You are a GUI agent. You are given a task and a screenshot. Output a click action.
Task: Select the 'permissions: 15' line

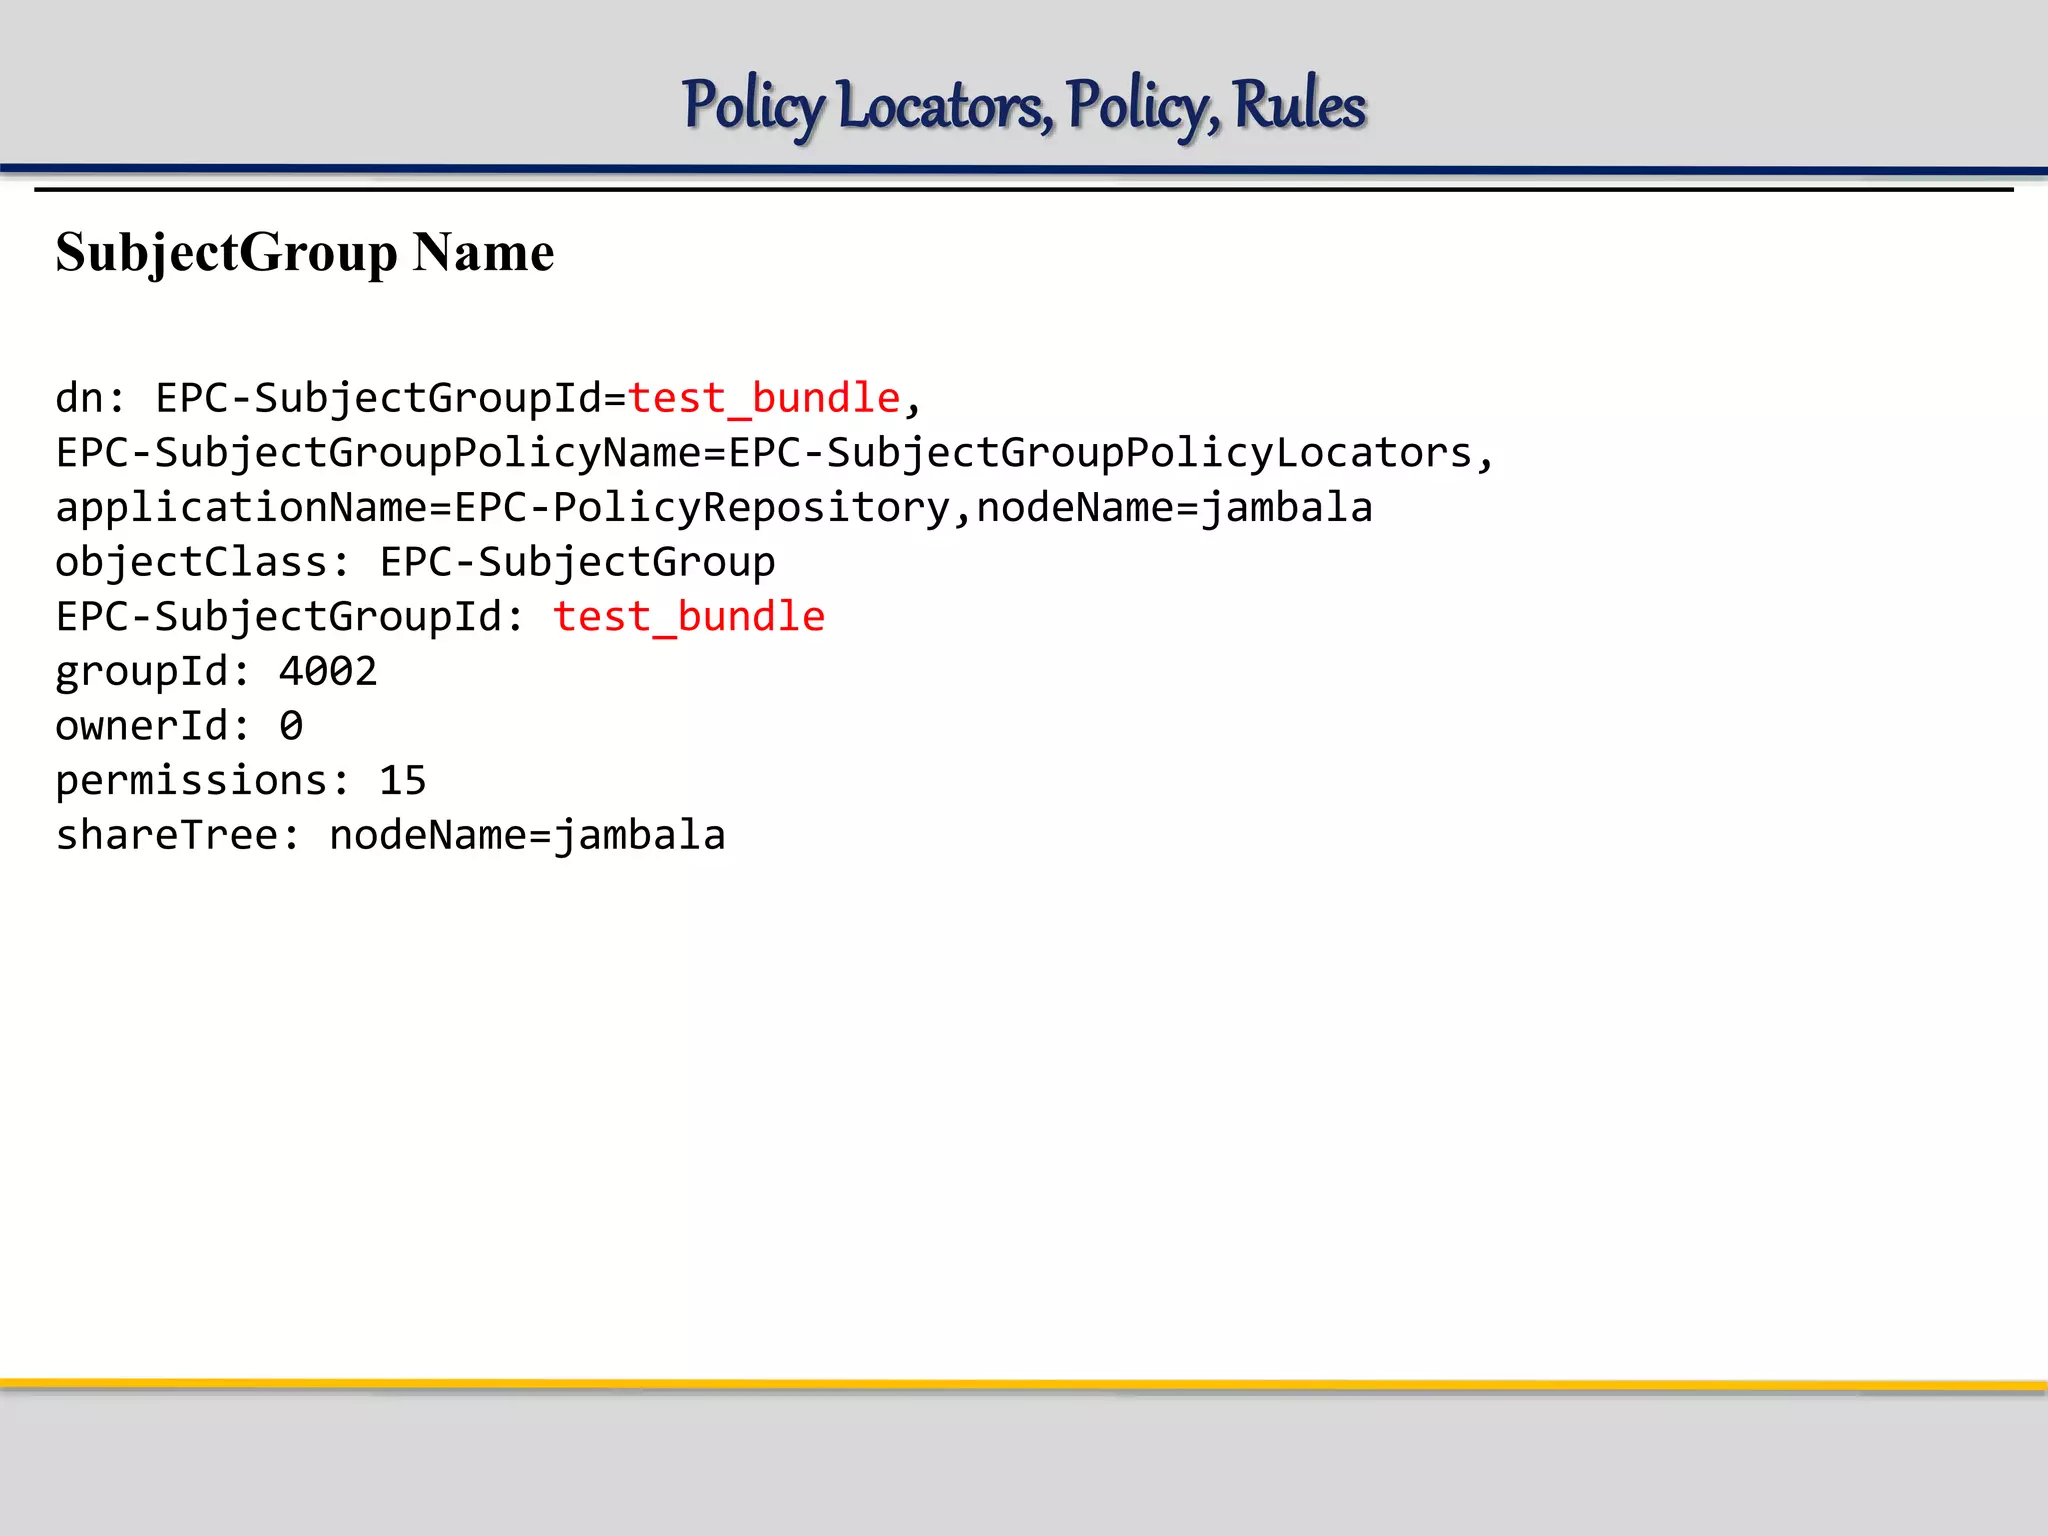pyautogui.click(x=241, y=781)
